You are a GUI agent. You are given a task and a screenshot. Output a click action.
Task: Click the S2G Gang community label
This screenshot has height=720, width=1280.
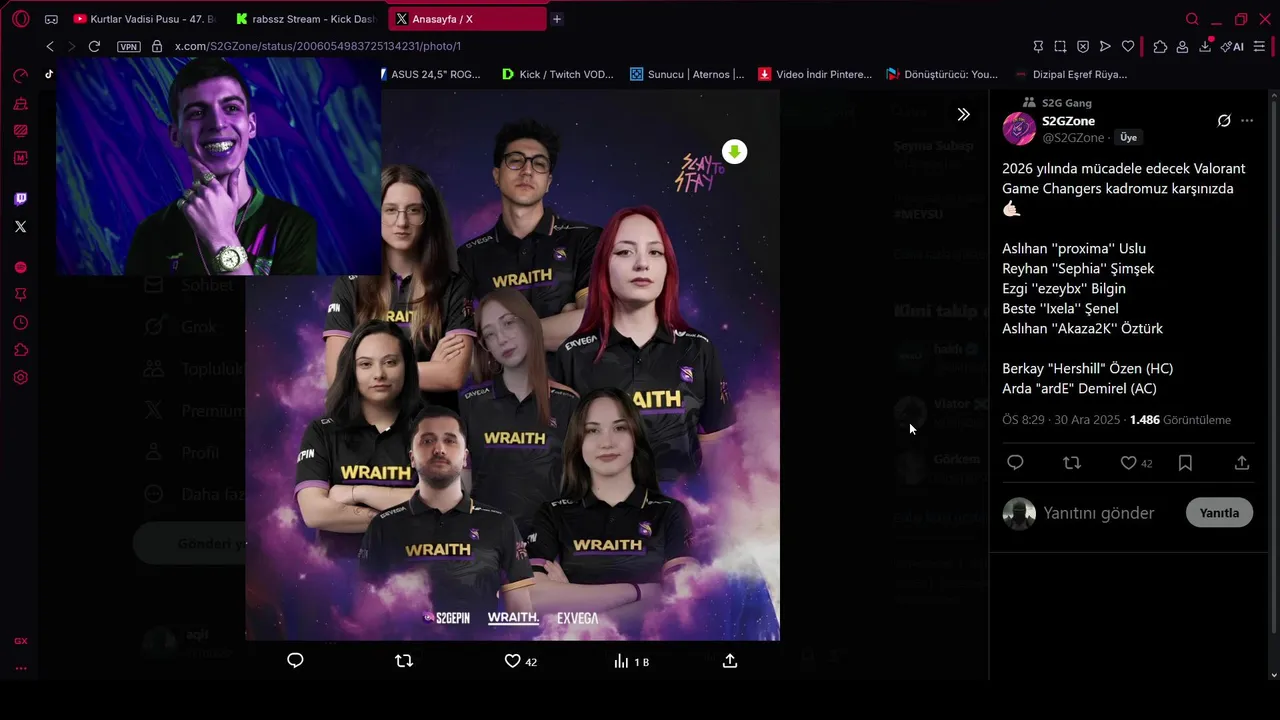tap(1066, 103)
